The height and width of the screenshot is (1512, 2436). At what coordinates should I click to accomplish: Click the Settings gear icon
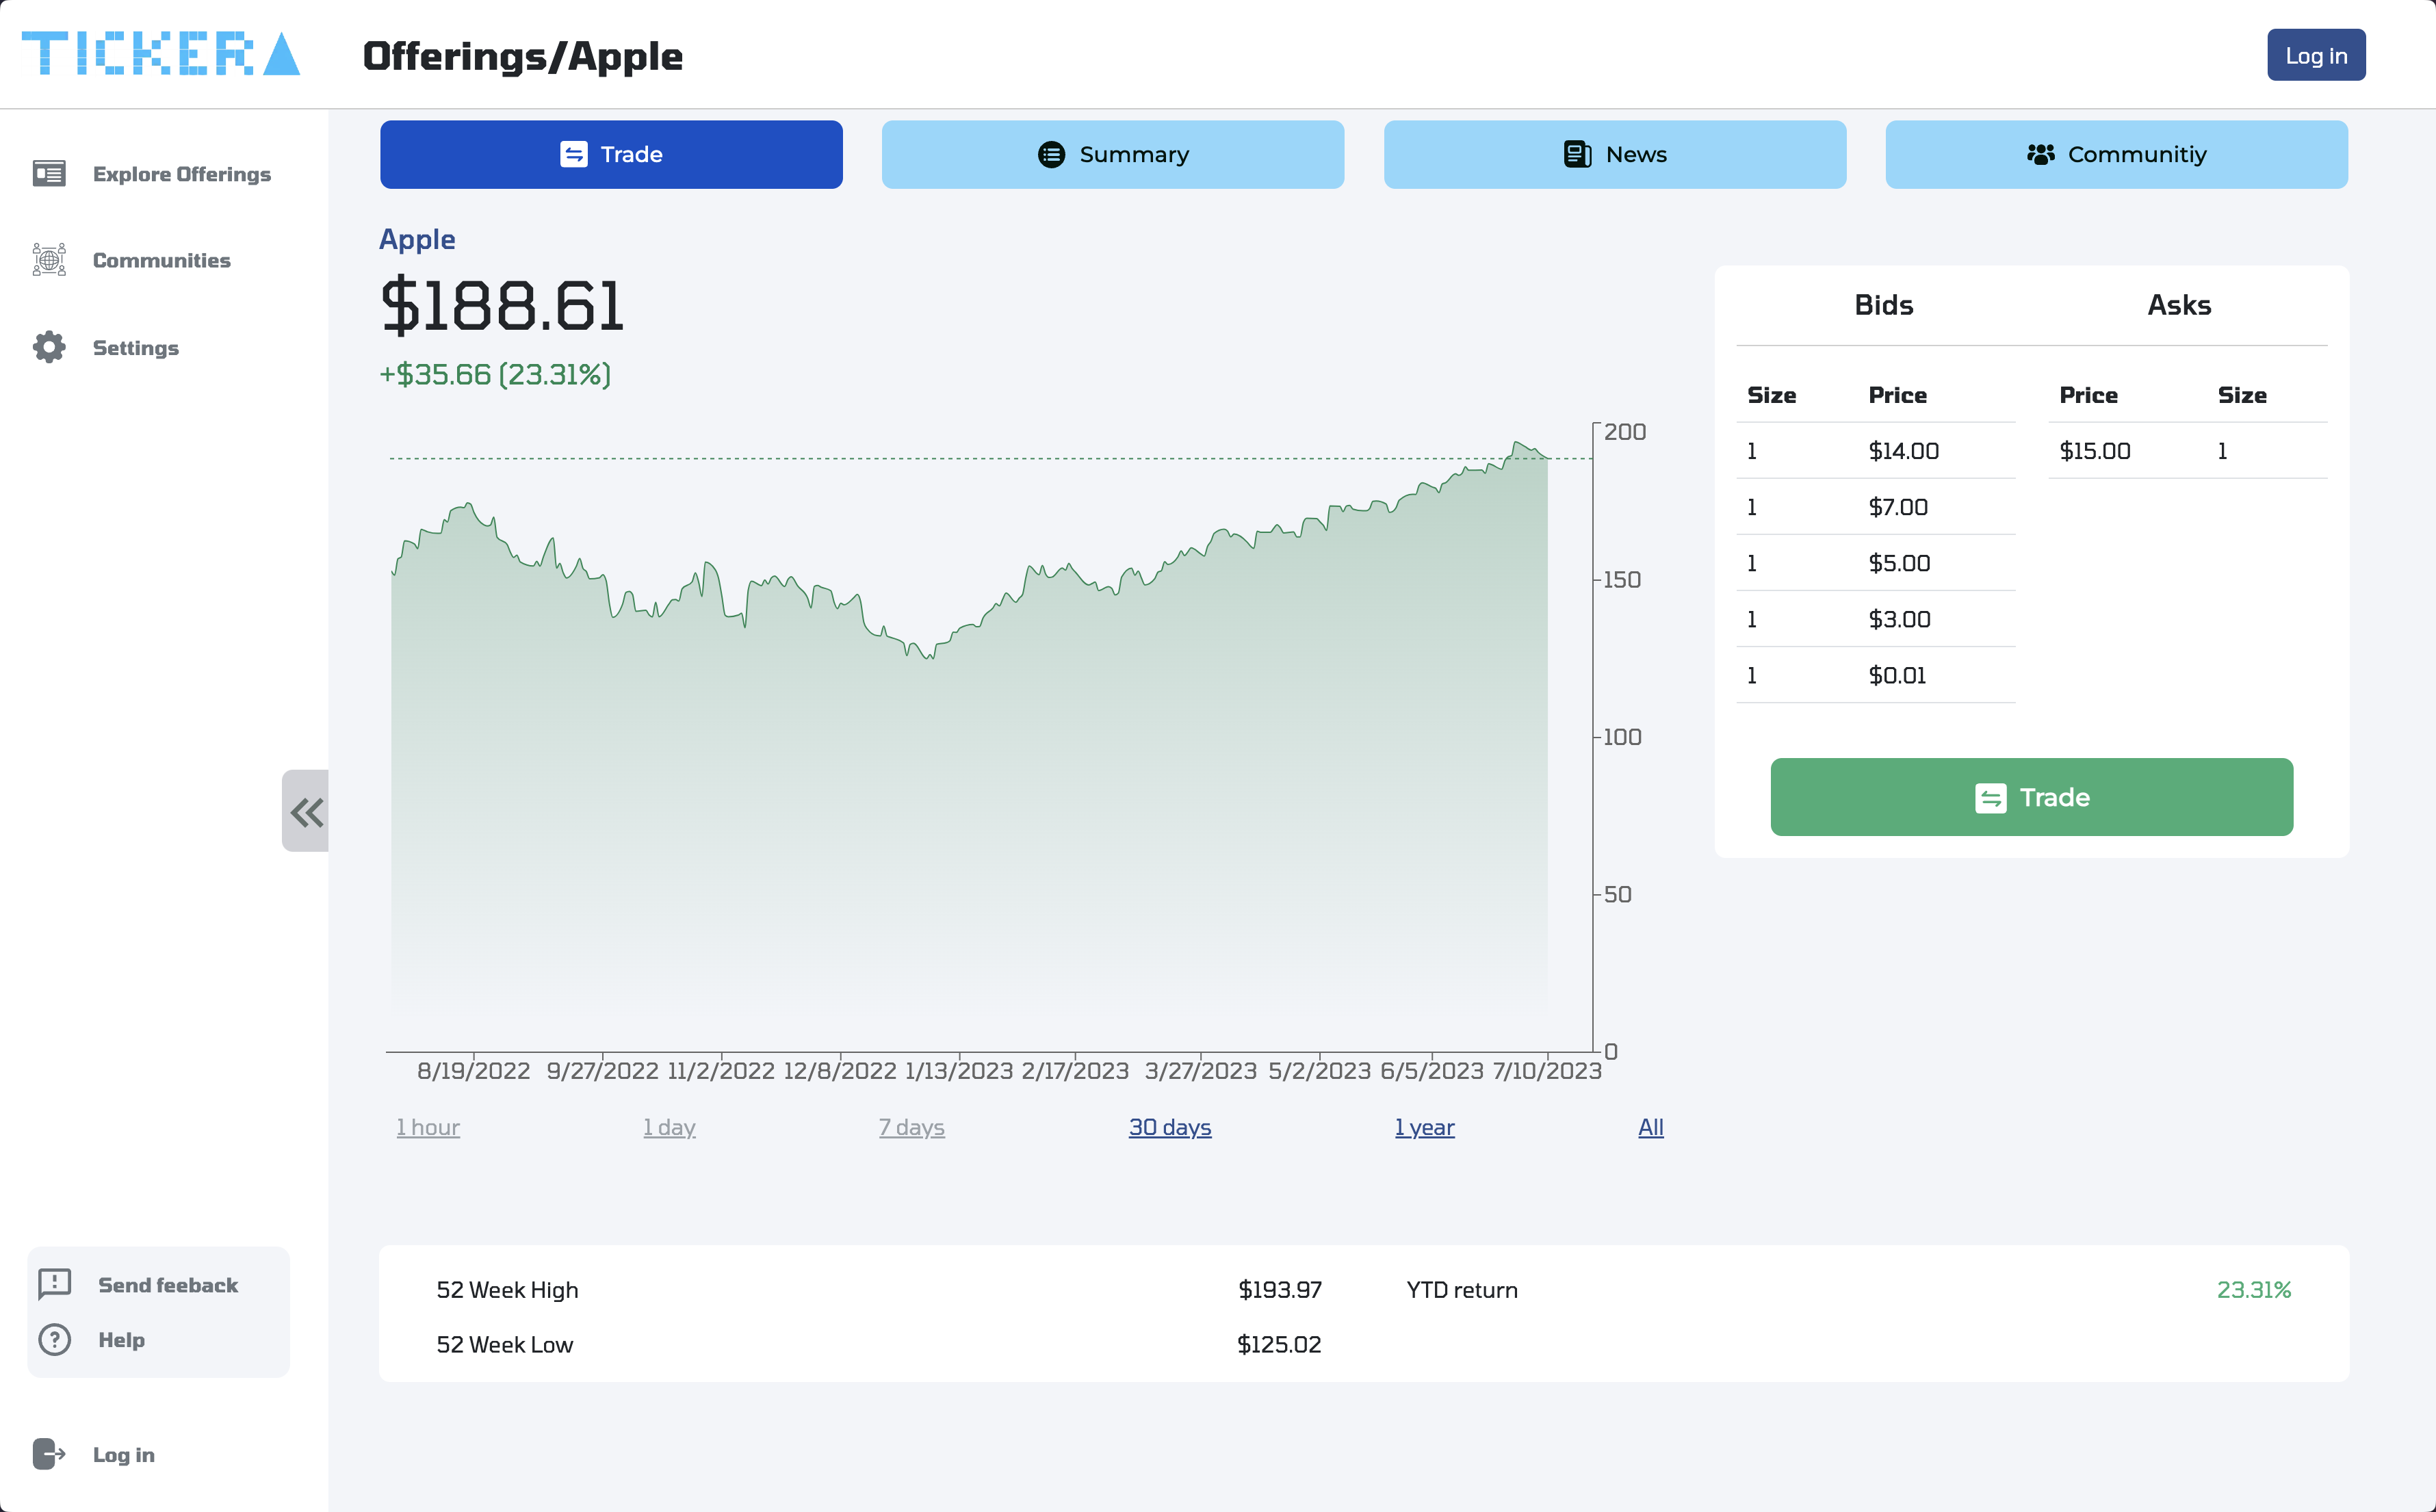click(49, 347)
